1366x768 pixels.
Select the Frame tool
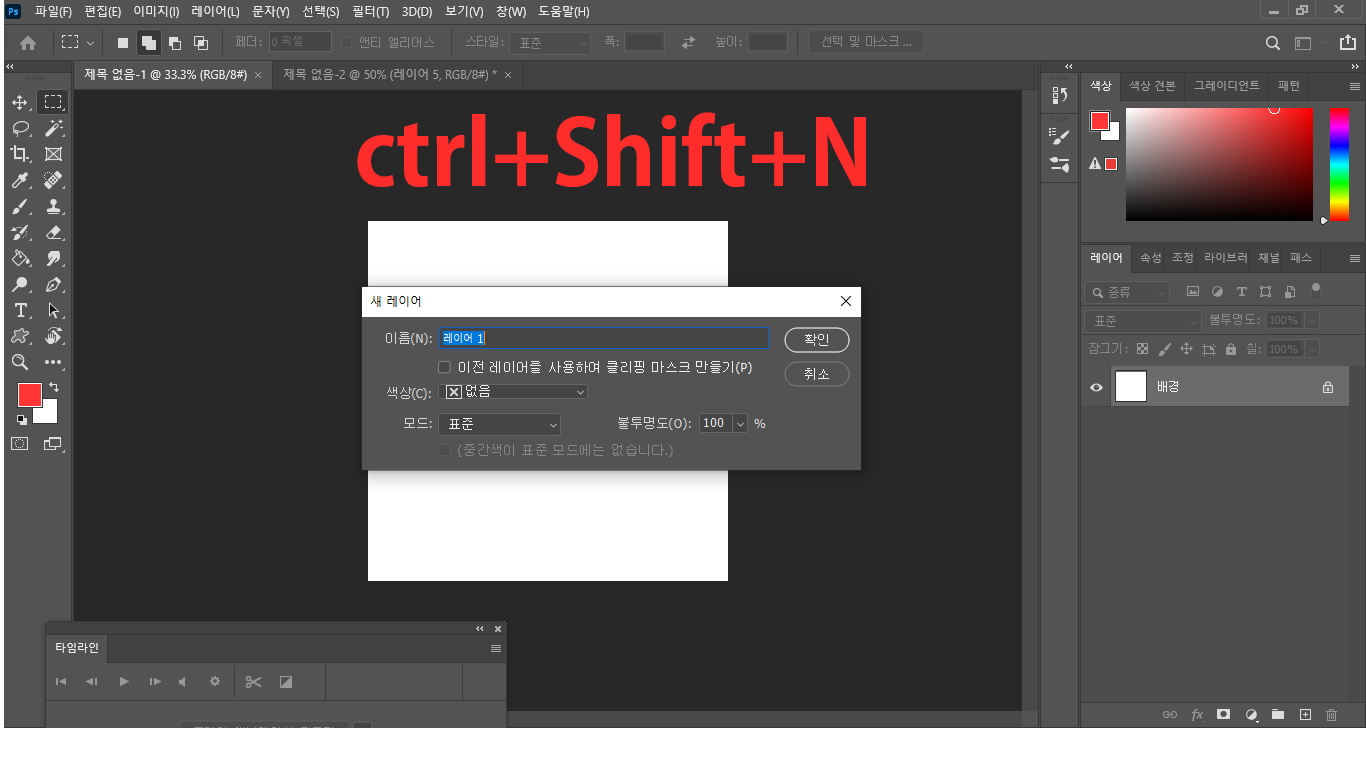(x=54, y=154)
